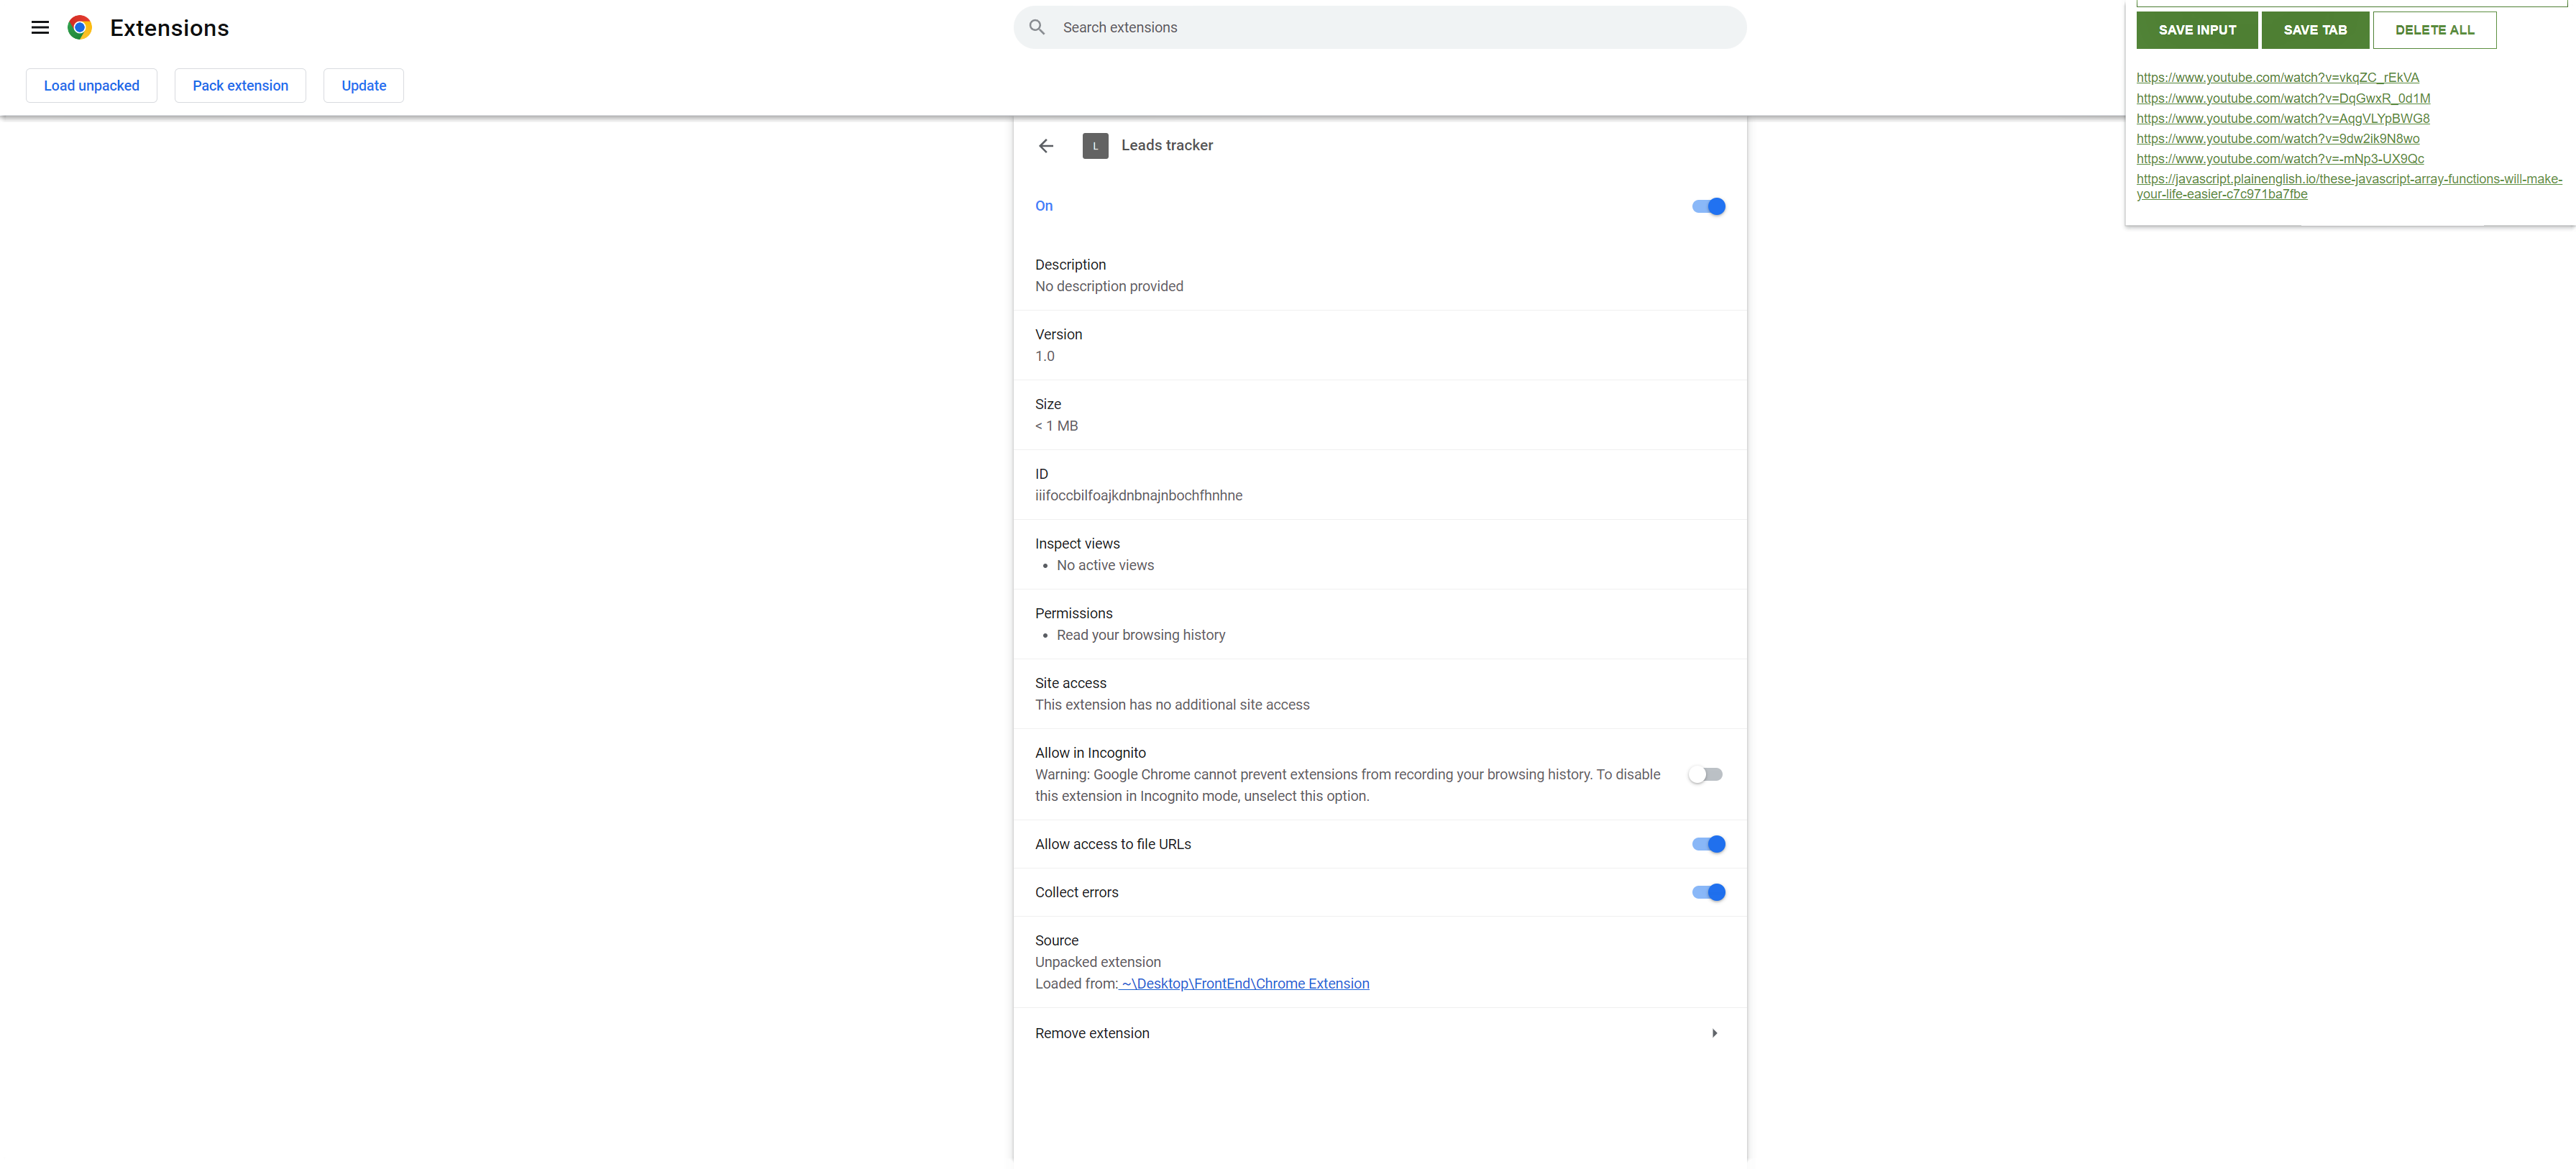Click the Load unpacked button
The height and width of the screenshot is (1169, 2576).
(x=91, y=85)
